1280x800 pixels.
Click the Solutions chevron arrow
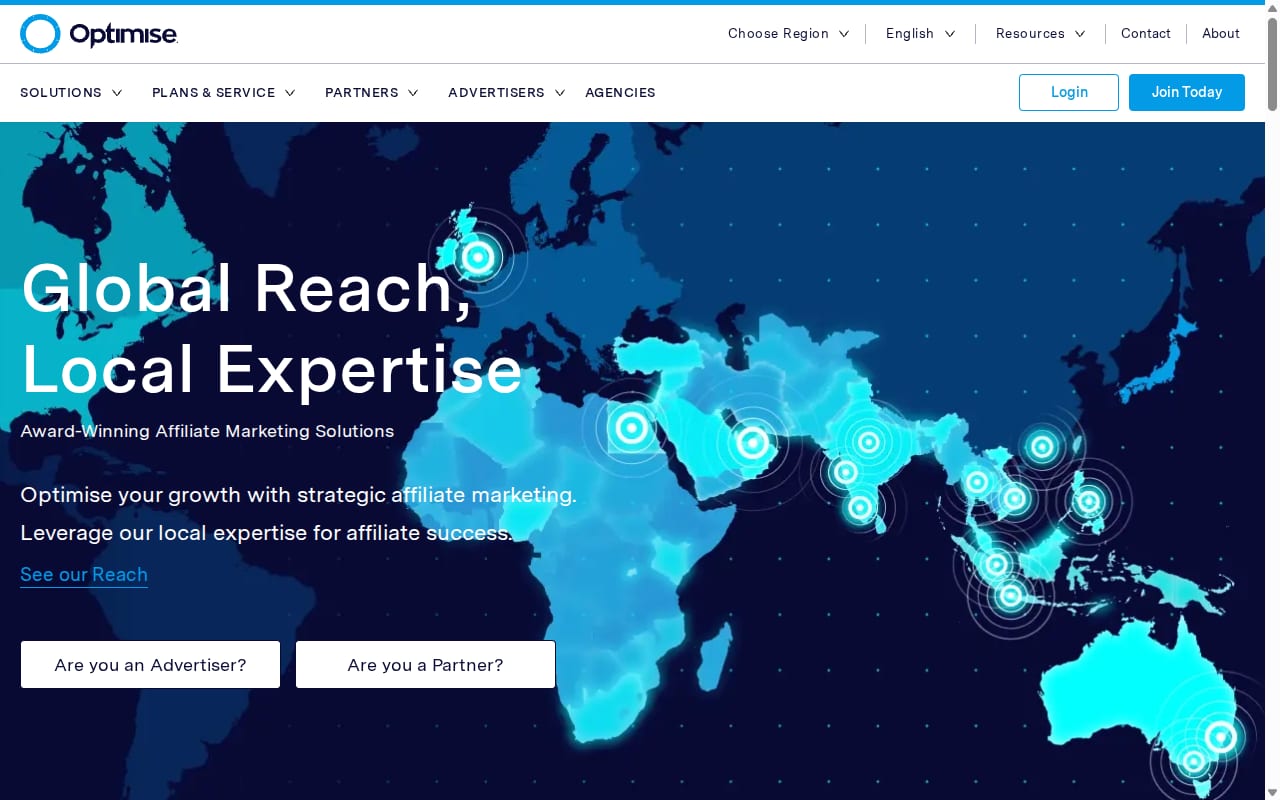pyautogui.click(x=117, y=93)
